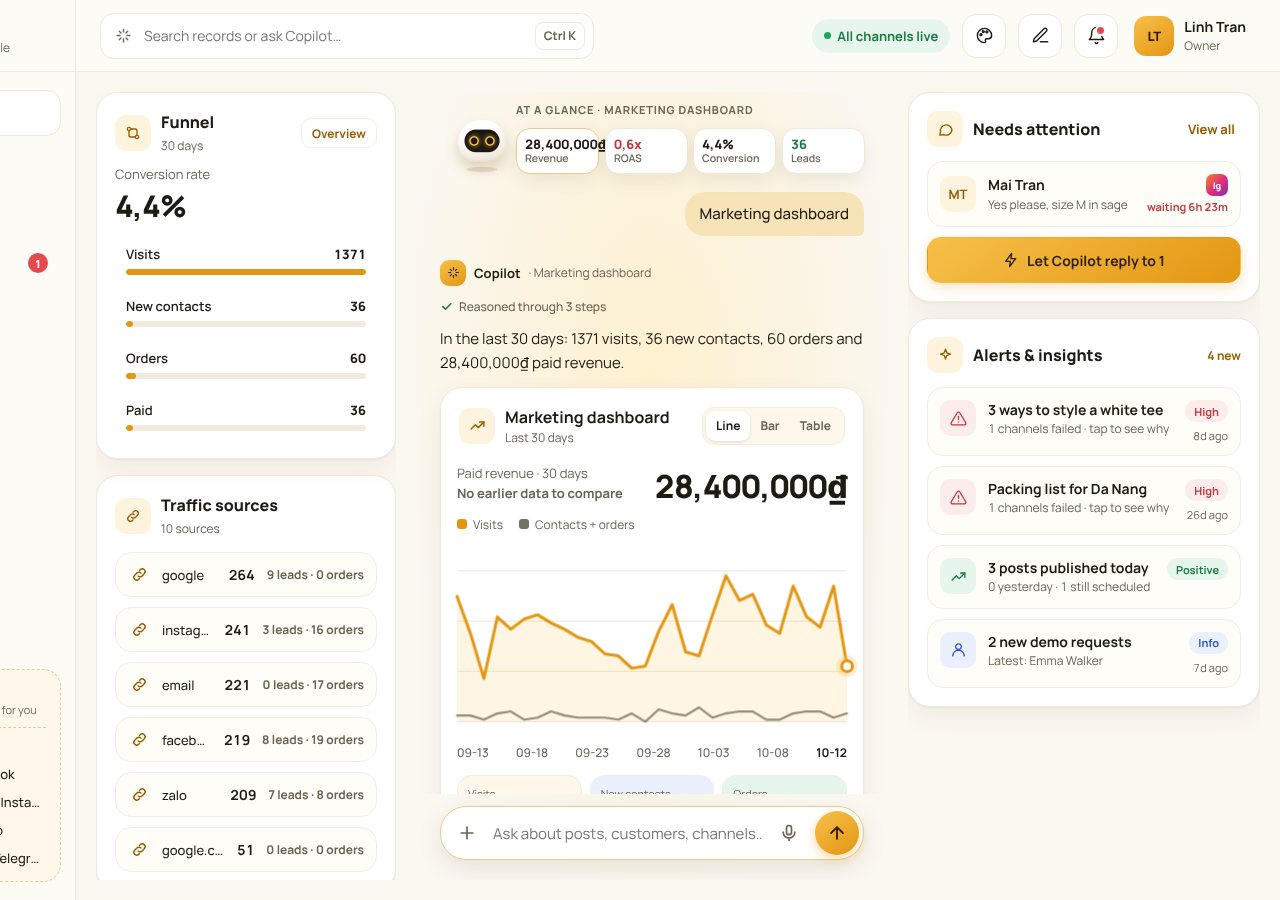Open the email traffic source row
This screenshot has height=900, width=1280.
(246, 685)
